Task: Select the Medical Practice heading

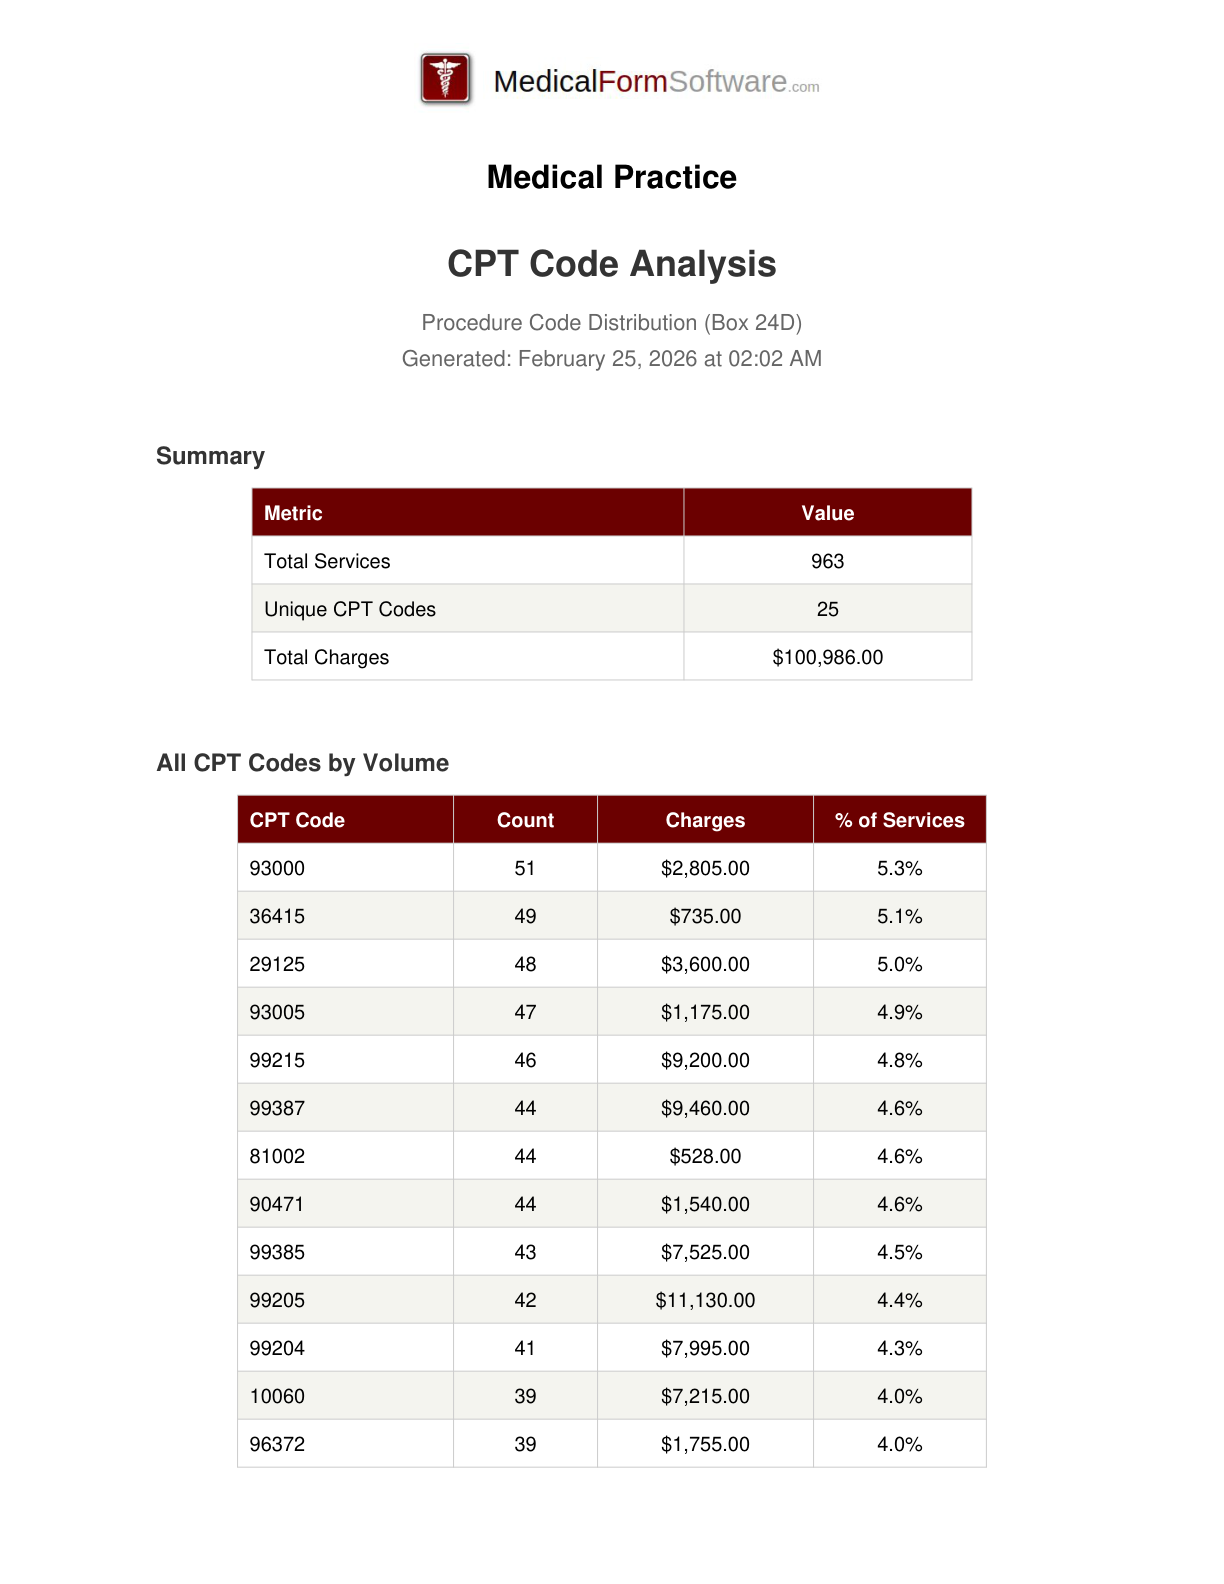Action: point(611,177)
